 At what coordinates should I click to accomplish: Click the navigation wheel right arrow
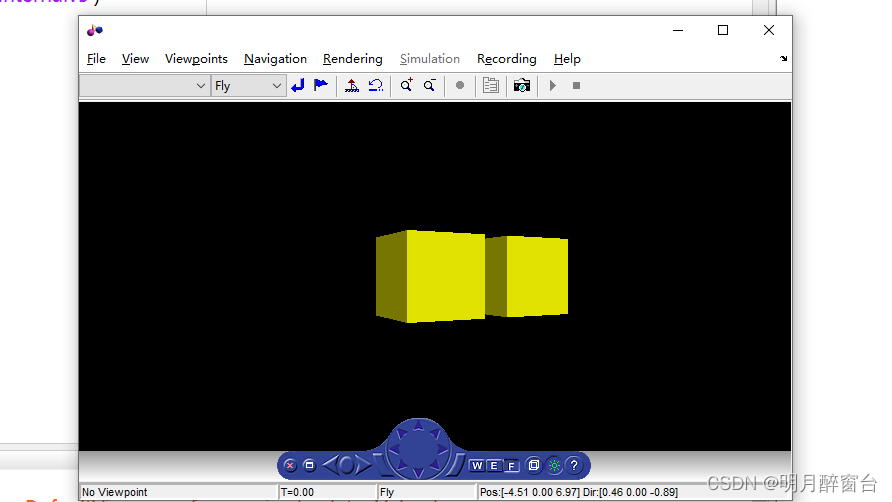point(443,450)
